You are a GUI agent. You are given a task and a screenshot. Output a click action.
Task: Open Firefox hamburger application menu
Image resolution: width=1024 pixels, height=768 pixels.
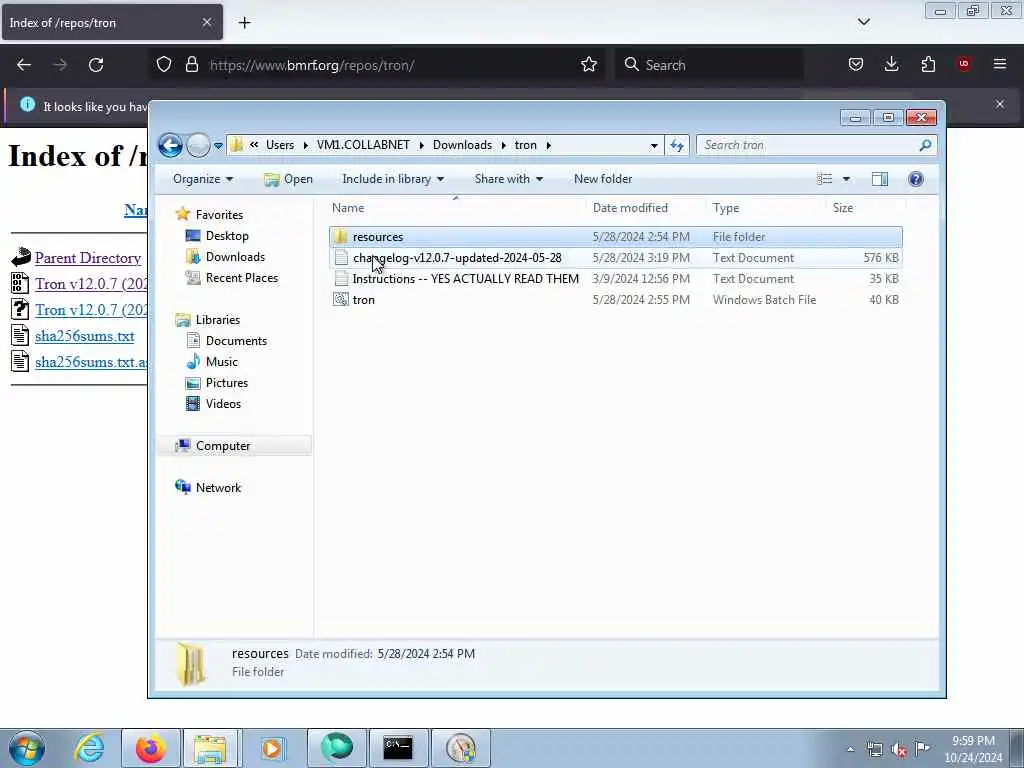point(1000,65)
